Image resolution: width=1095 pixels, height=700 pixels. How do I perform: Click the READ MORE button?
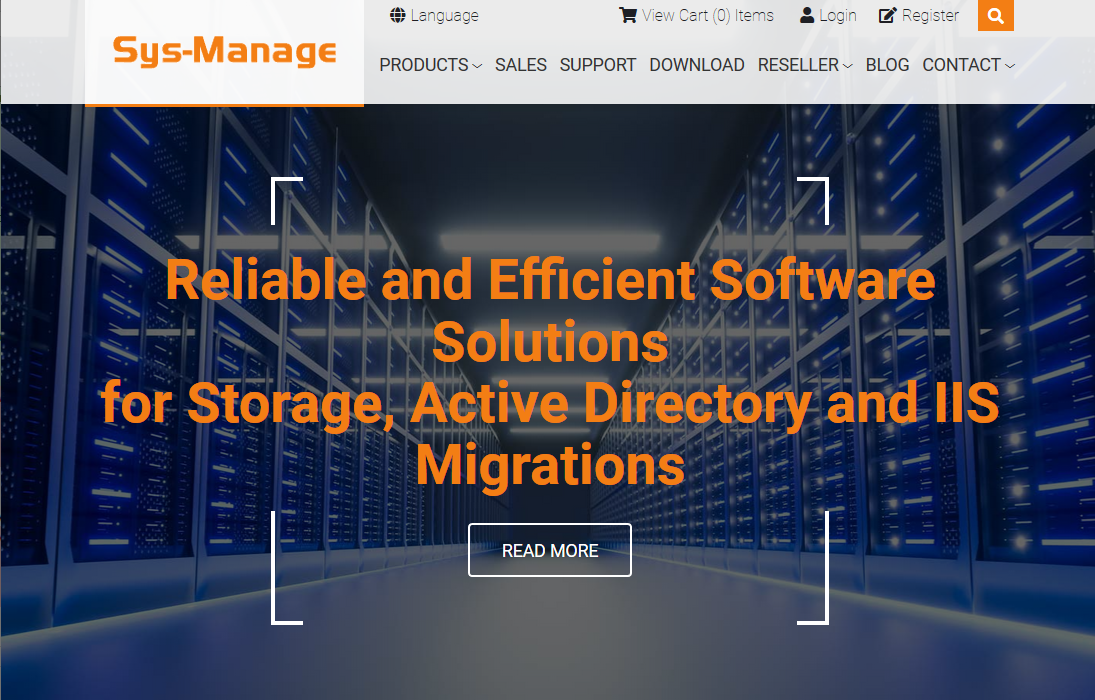[549, 550]
